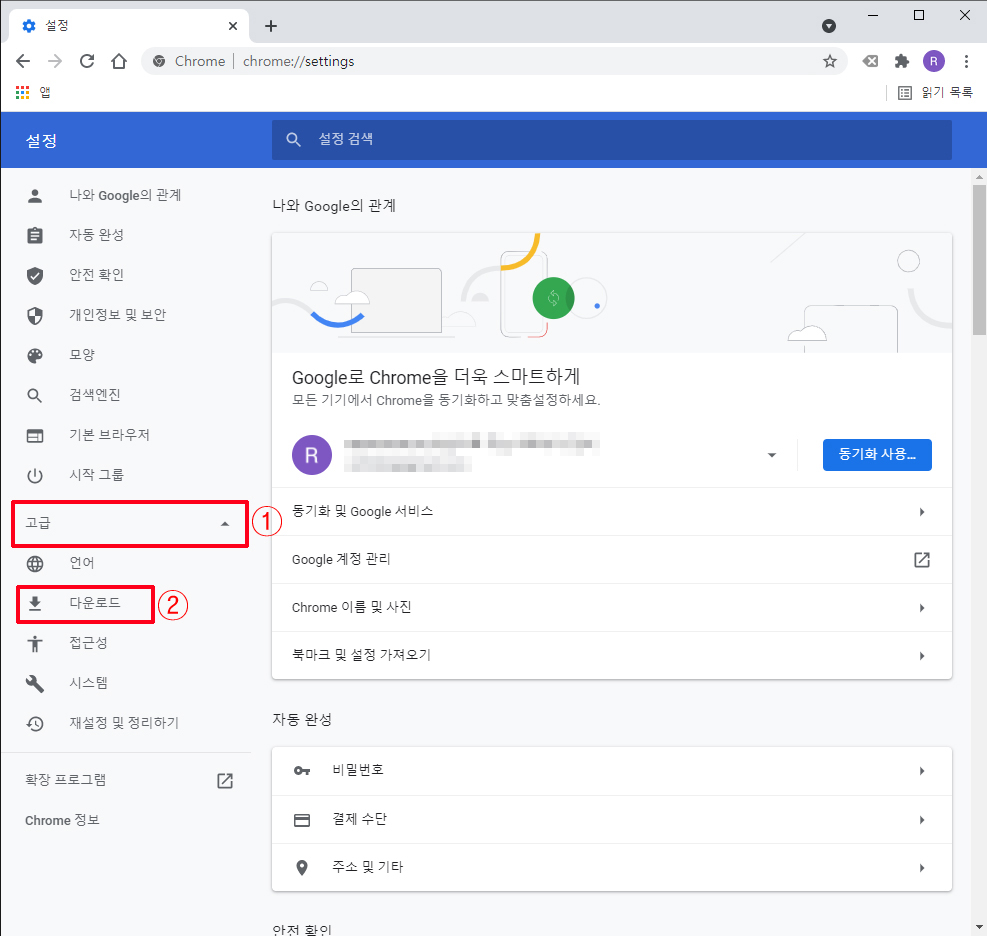Screen dimensions: 987x936
Task: Open the Extensions puzzle icon
Action: [x=901, y=61]
